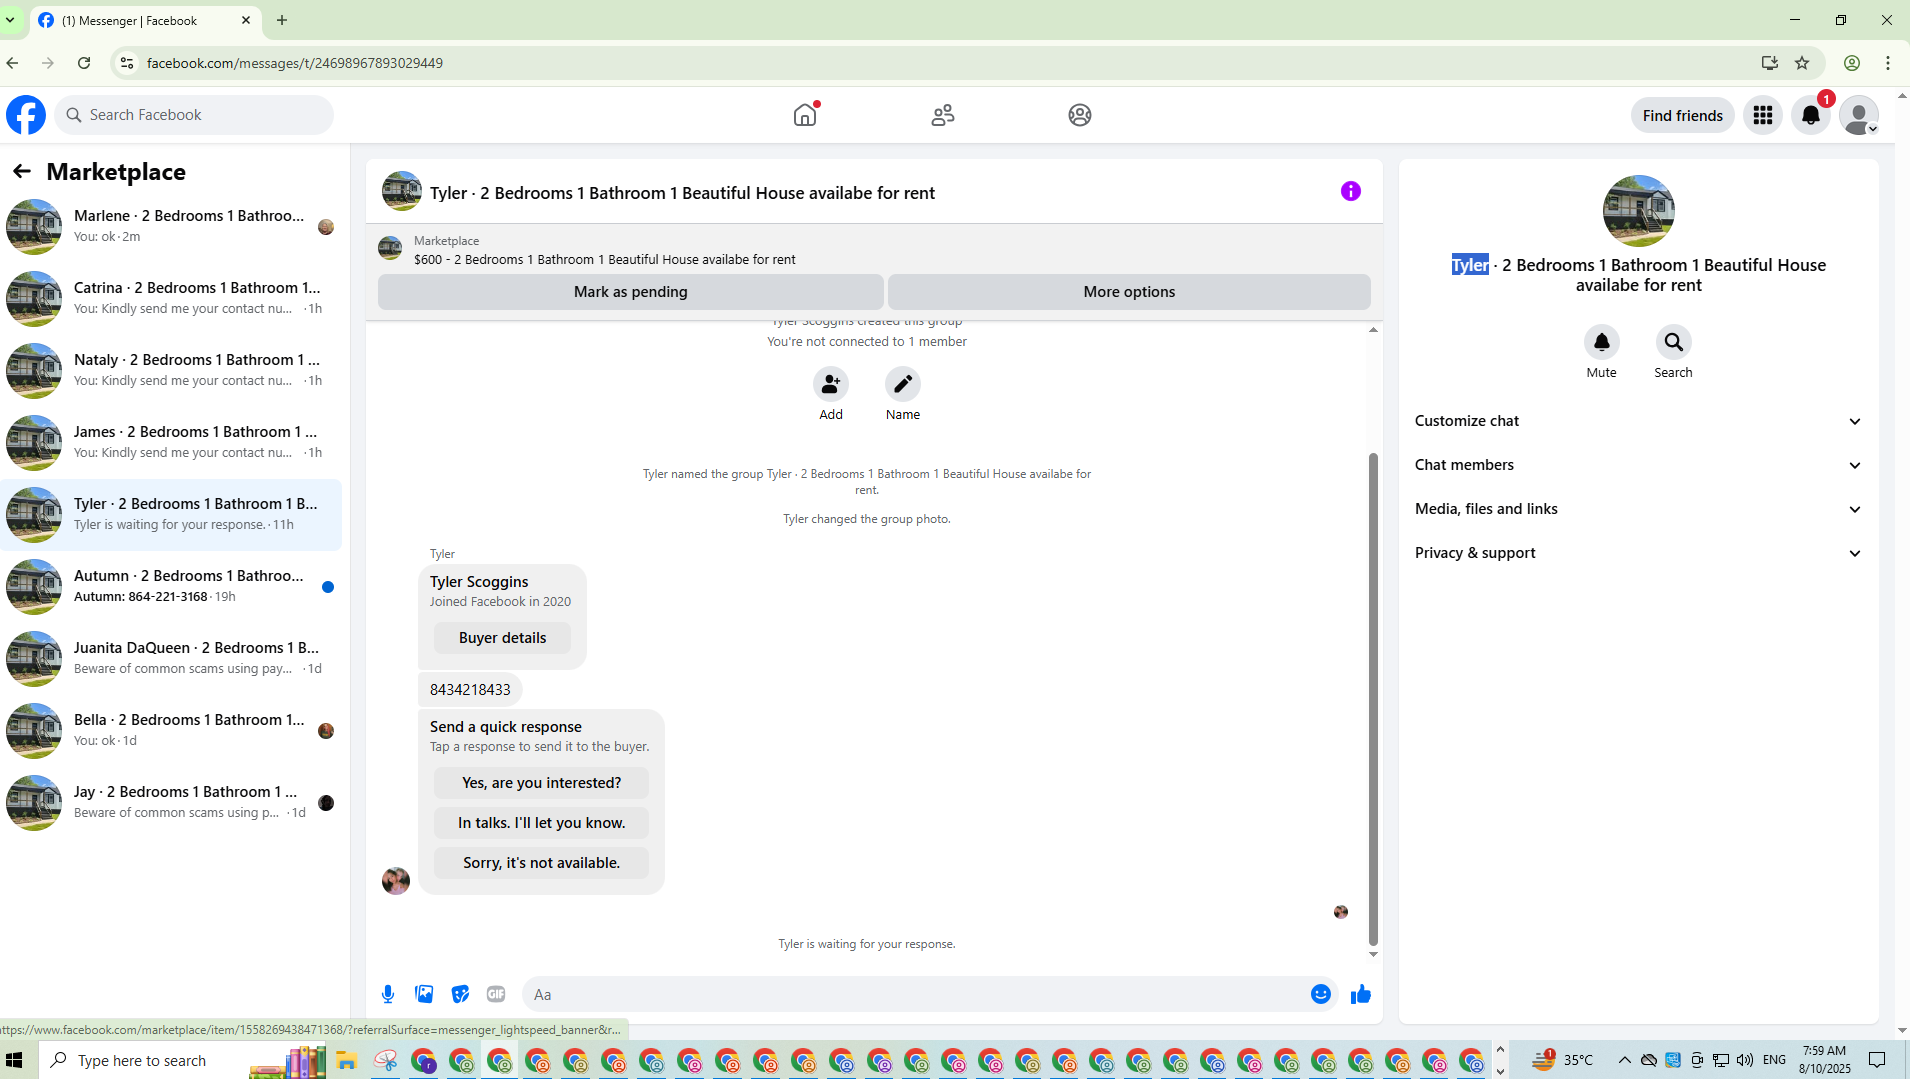Choose a GIF
This screenshot has width=1910, height=1079.
(496, 994)
